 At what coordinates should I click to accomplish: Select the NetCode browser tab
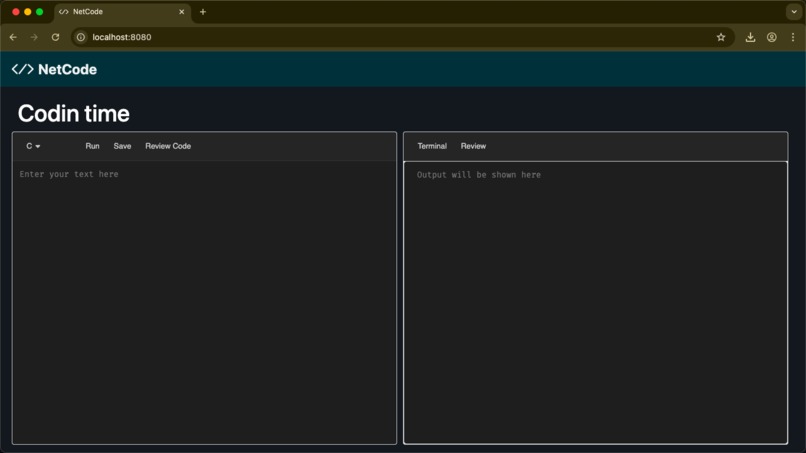122,12
